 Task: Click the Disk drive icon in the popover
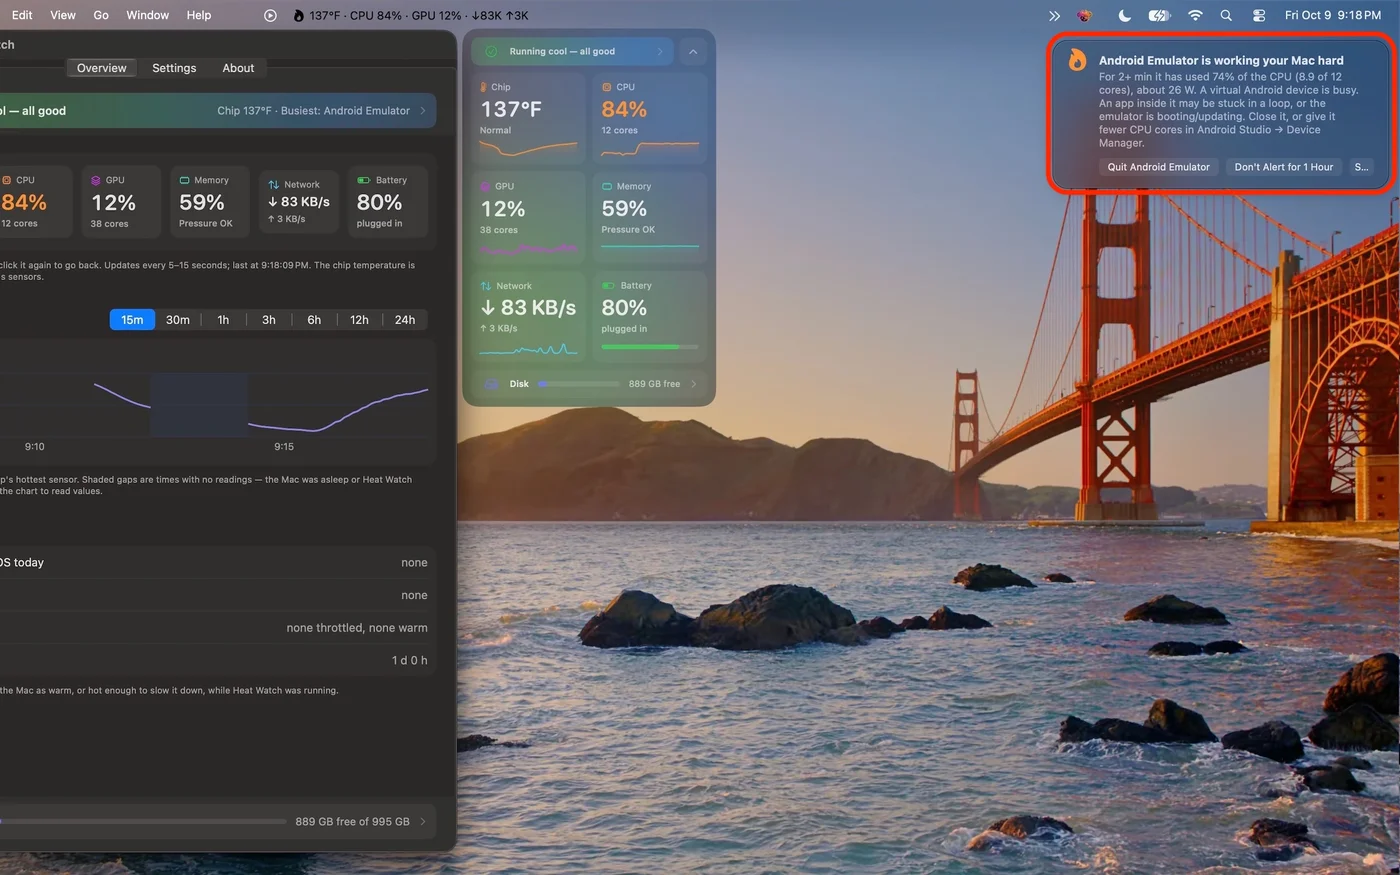pyautogui.click(x=492, y=384)
